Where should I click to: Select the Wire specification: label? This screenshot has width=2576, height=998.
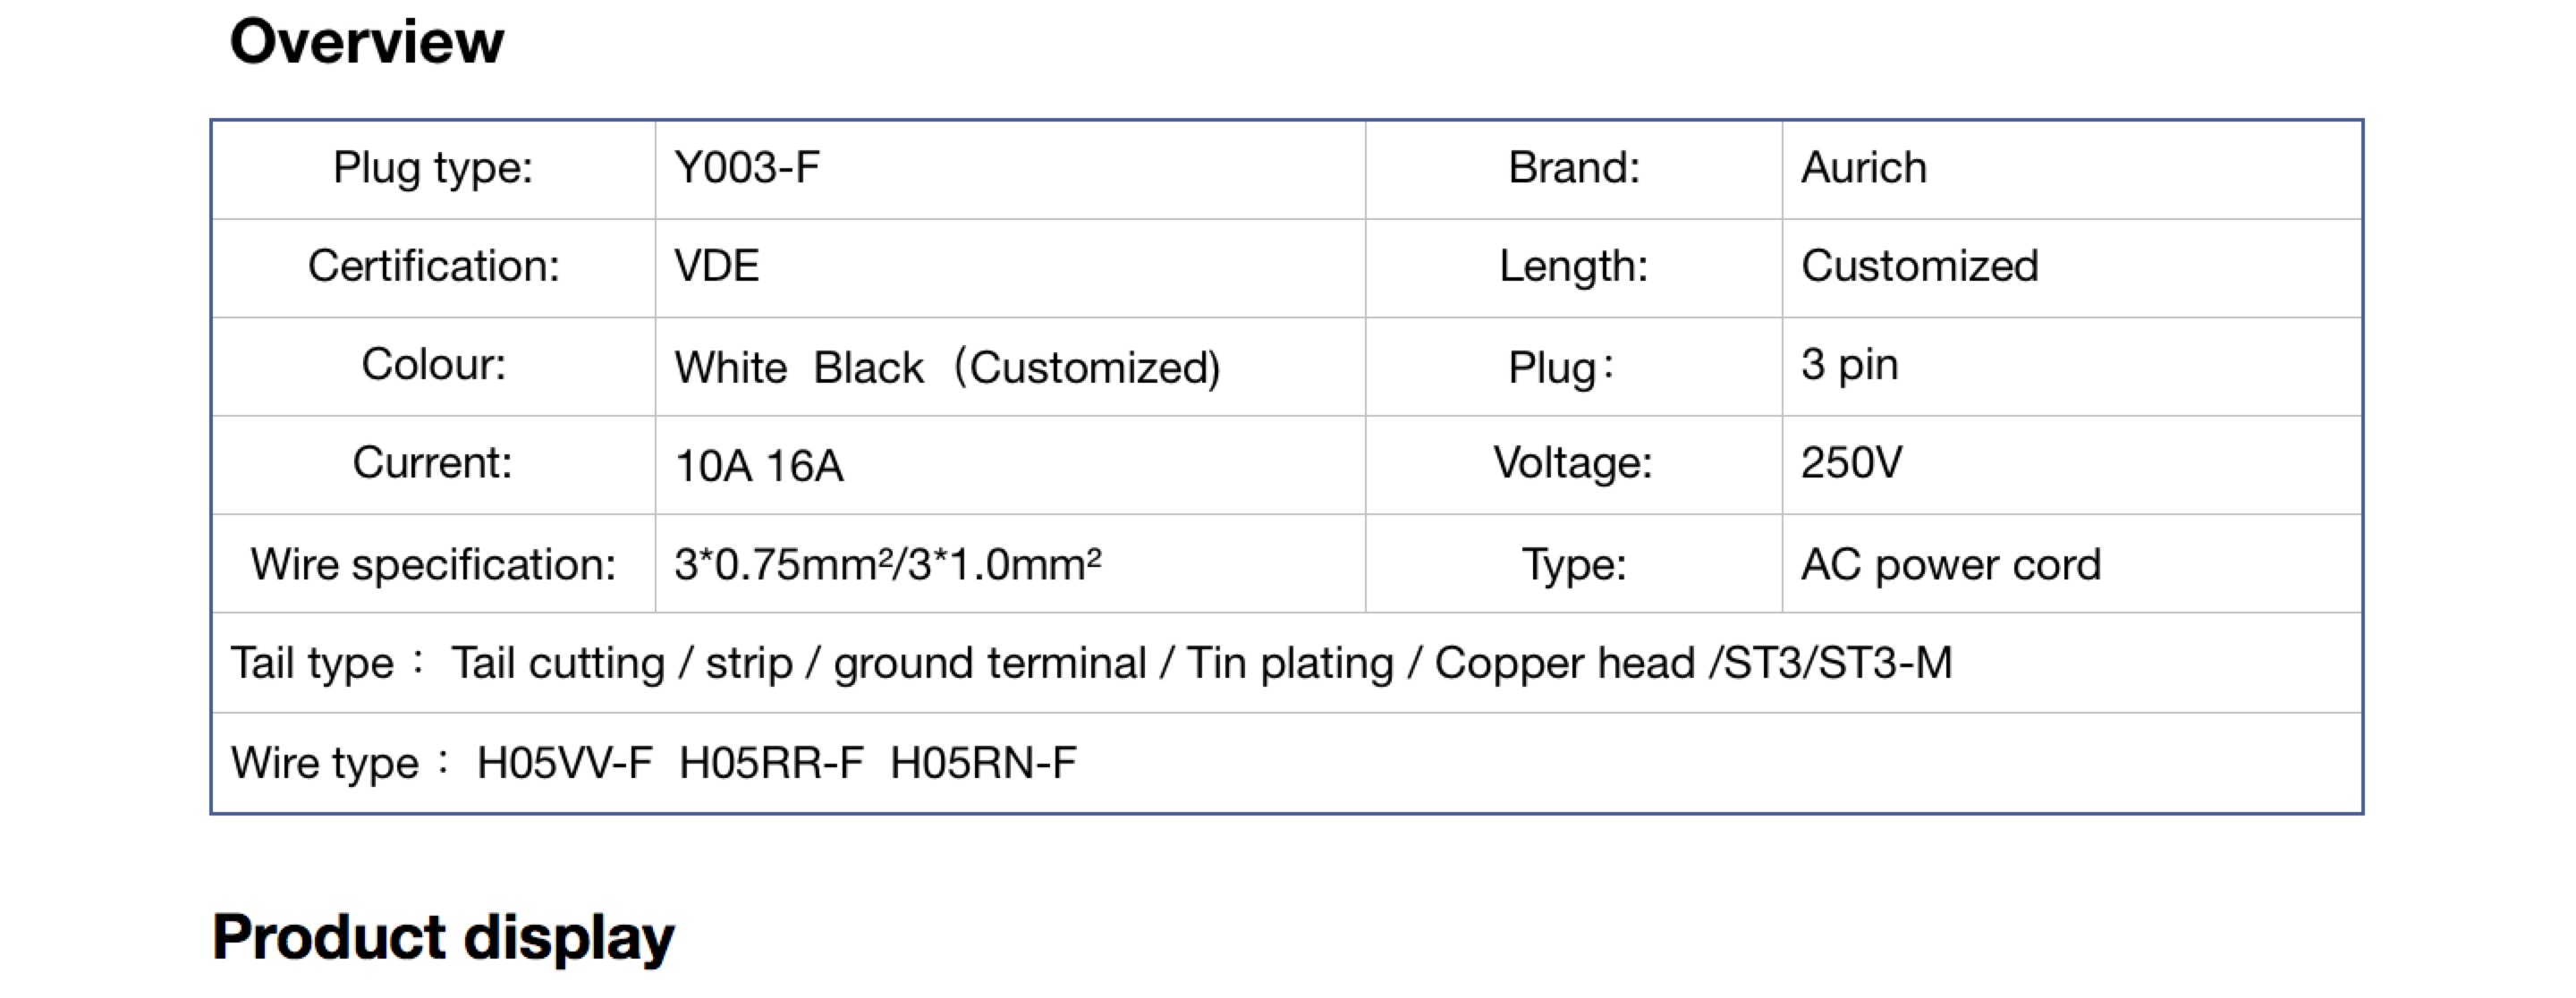point(433,565)
